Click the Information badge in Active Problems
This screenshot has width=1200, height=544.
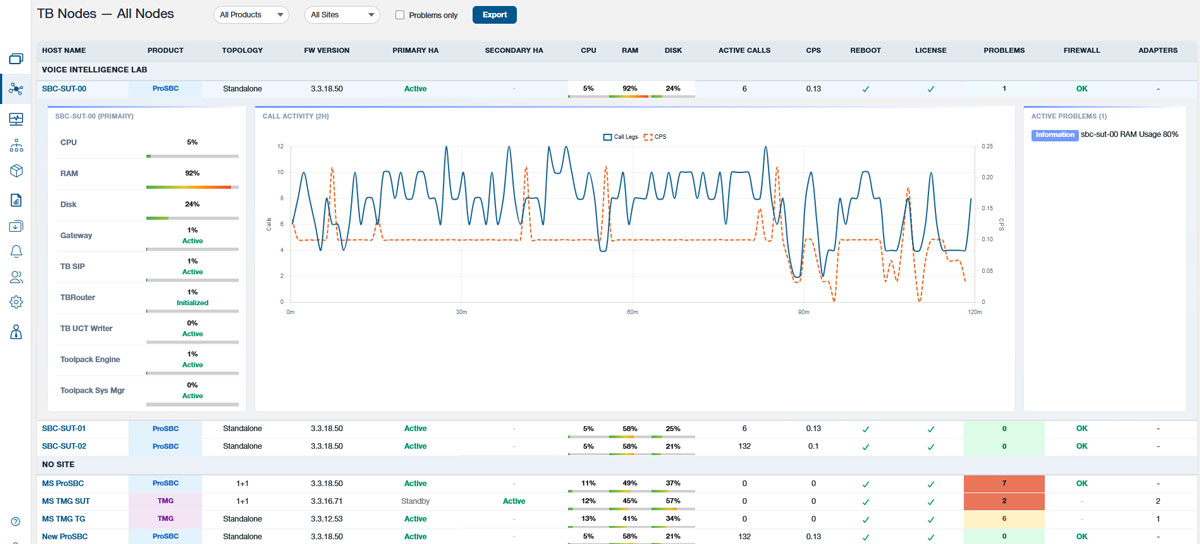tap(1054, 134)
